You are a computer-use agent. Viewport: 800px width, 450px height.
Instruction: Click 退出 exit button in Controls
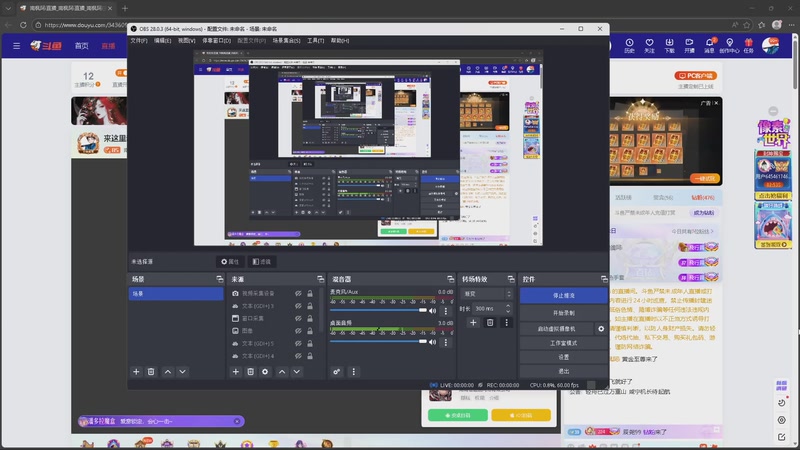(x=563, y=371)
